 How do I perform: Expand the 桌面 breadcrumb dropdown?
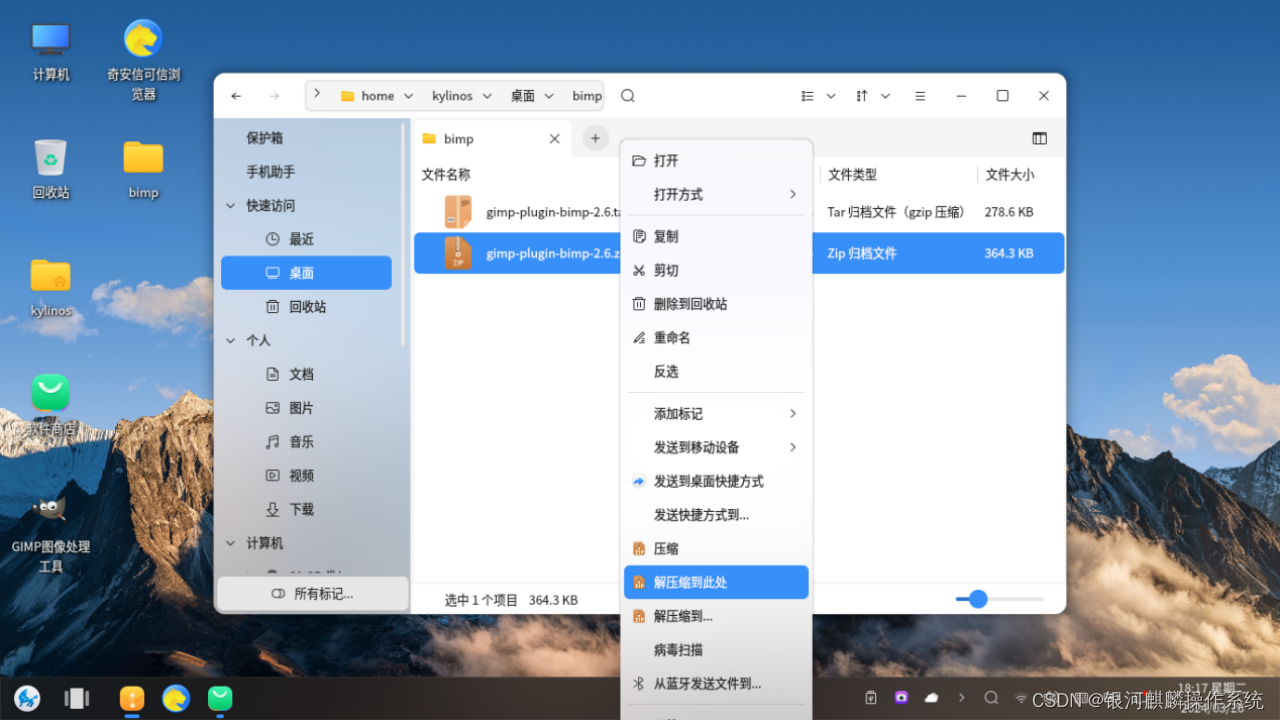(x=550, y=96)
